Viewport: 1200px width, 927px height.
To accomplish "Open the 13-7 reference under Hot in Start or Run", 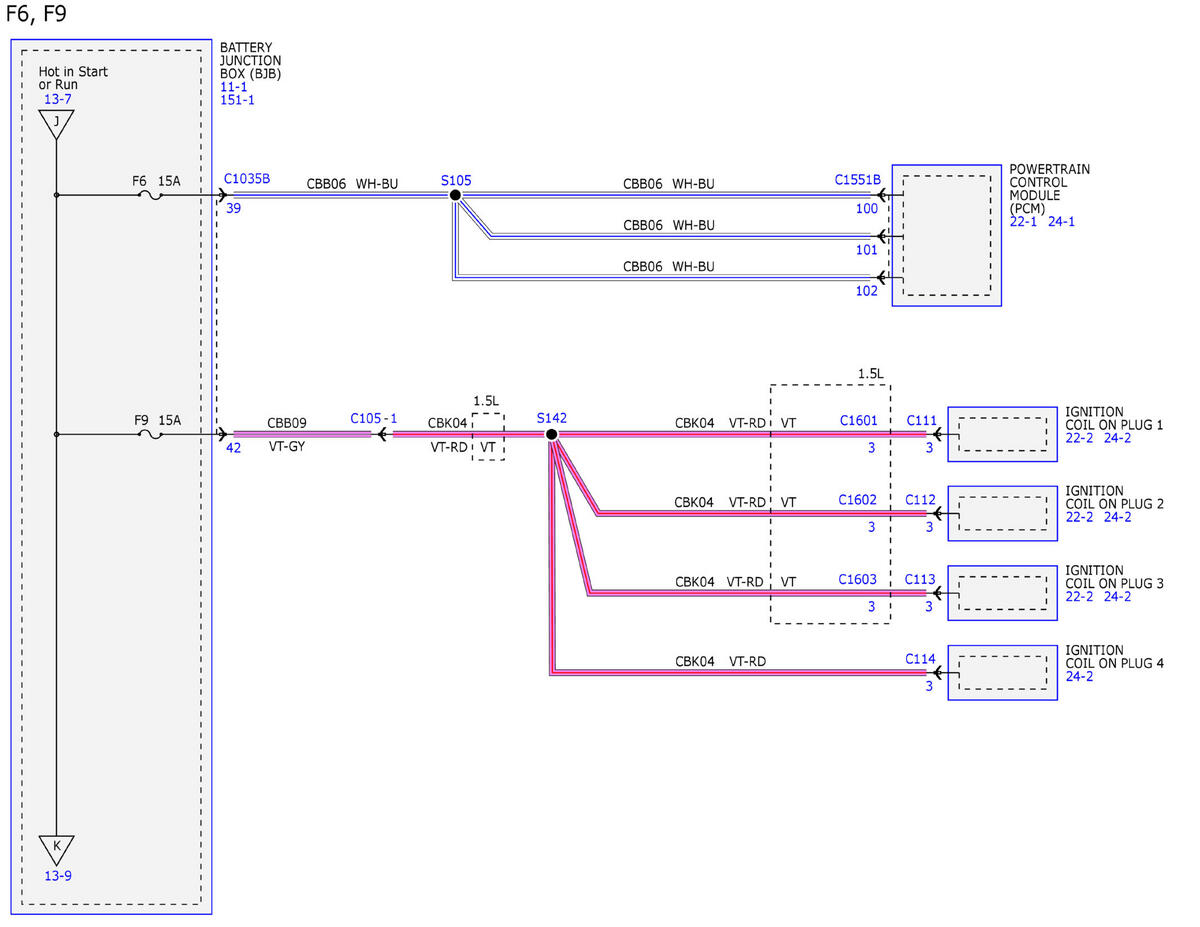I will click(x=57, y=99).
